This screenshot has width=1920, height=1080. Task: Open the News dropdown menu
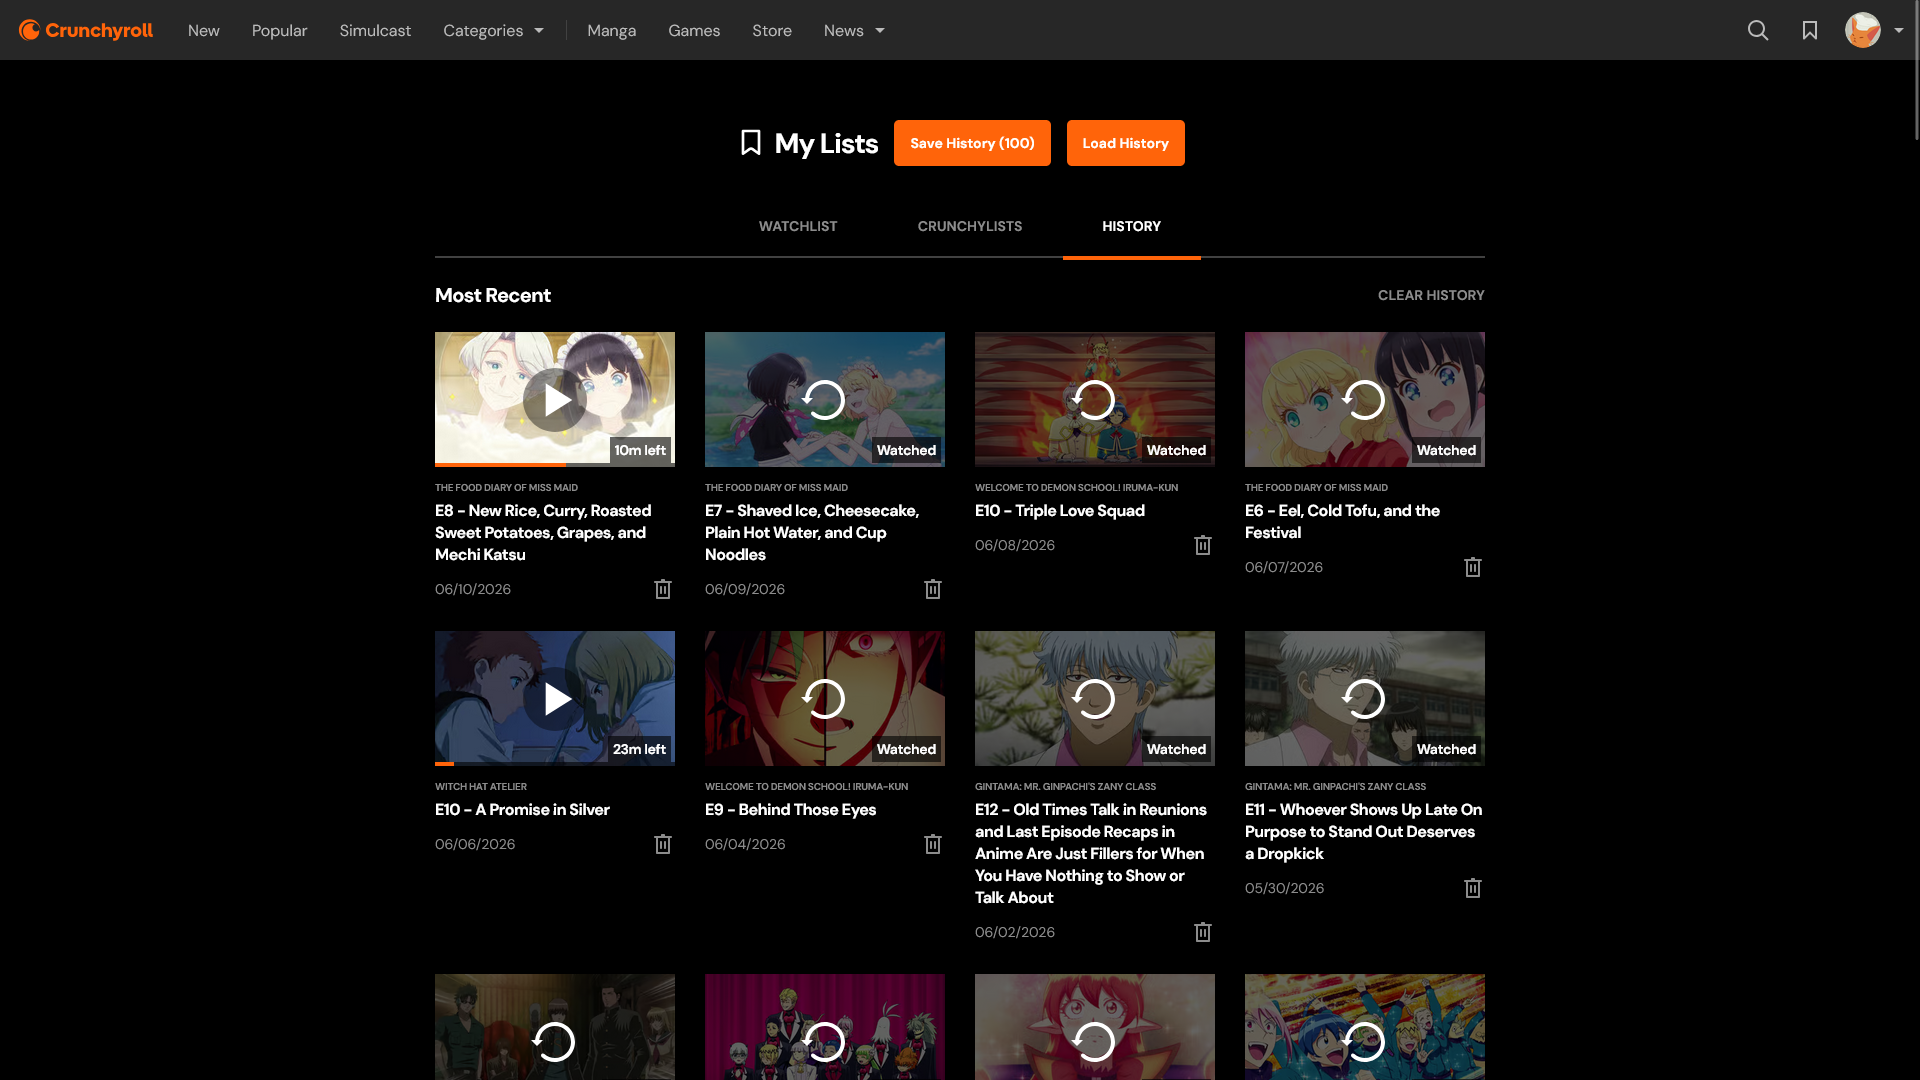pos(854,30)
